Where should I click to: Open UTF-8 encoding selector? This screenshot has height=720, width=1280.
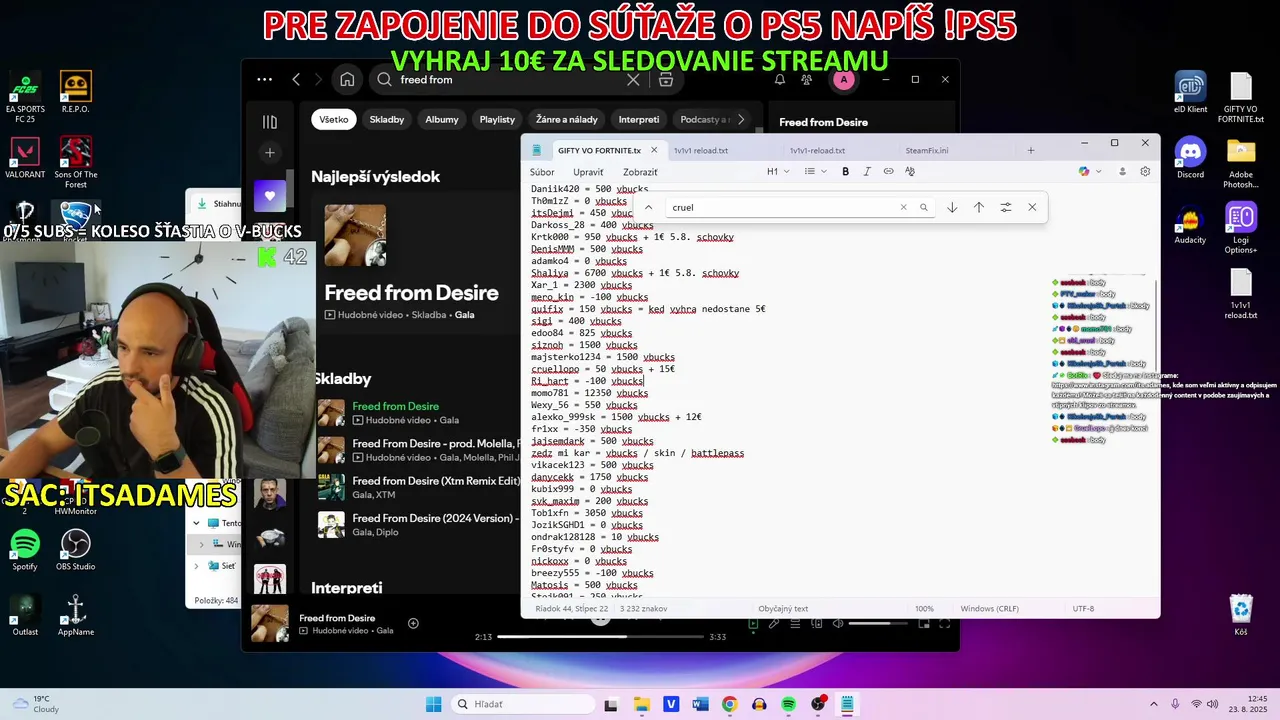coord(1083,608)
